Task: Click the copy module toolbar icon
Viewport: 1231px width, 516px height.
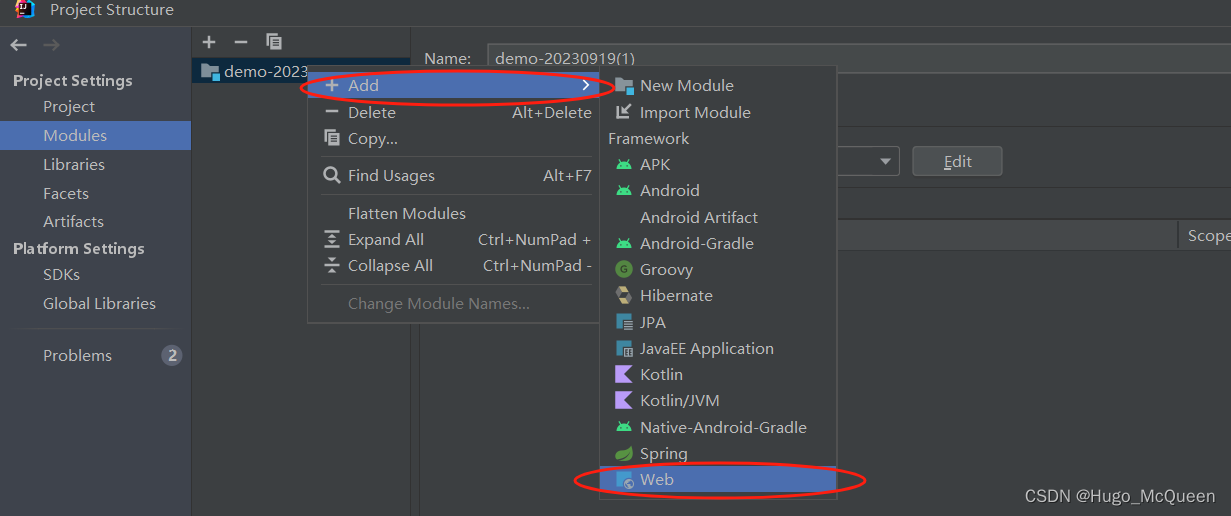Action: (274, 42)
